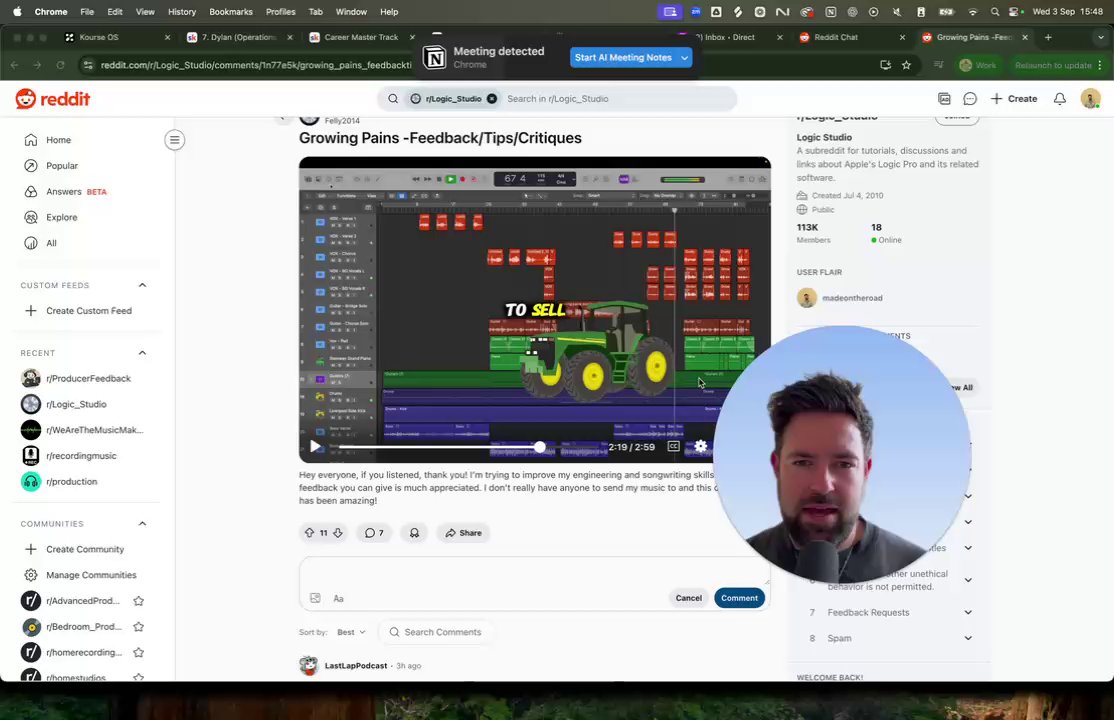Share the Growing Pains post
The height and width of the screenshot is (720, 1114).
pyautogui.click(x=463, y=532)
